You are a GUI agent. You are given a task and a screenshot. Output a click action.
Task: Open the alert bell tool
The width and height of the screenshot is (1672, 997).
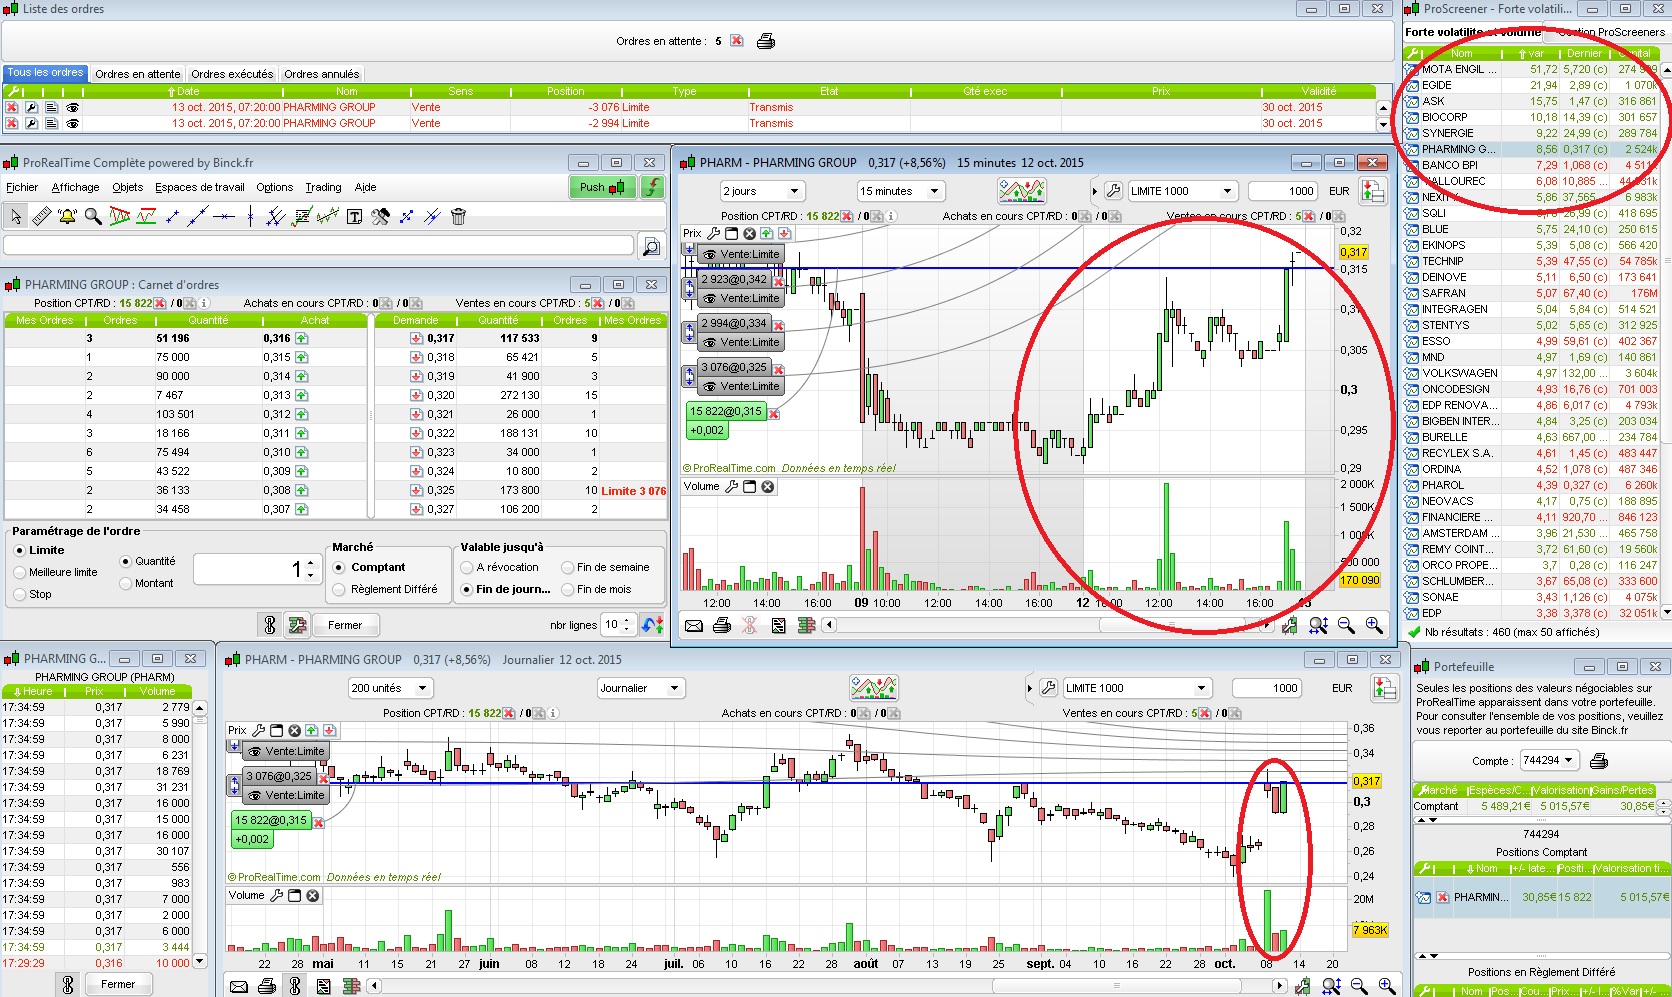(x=67, y=216)
